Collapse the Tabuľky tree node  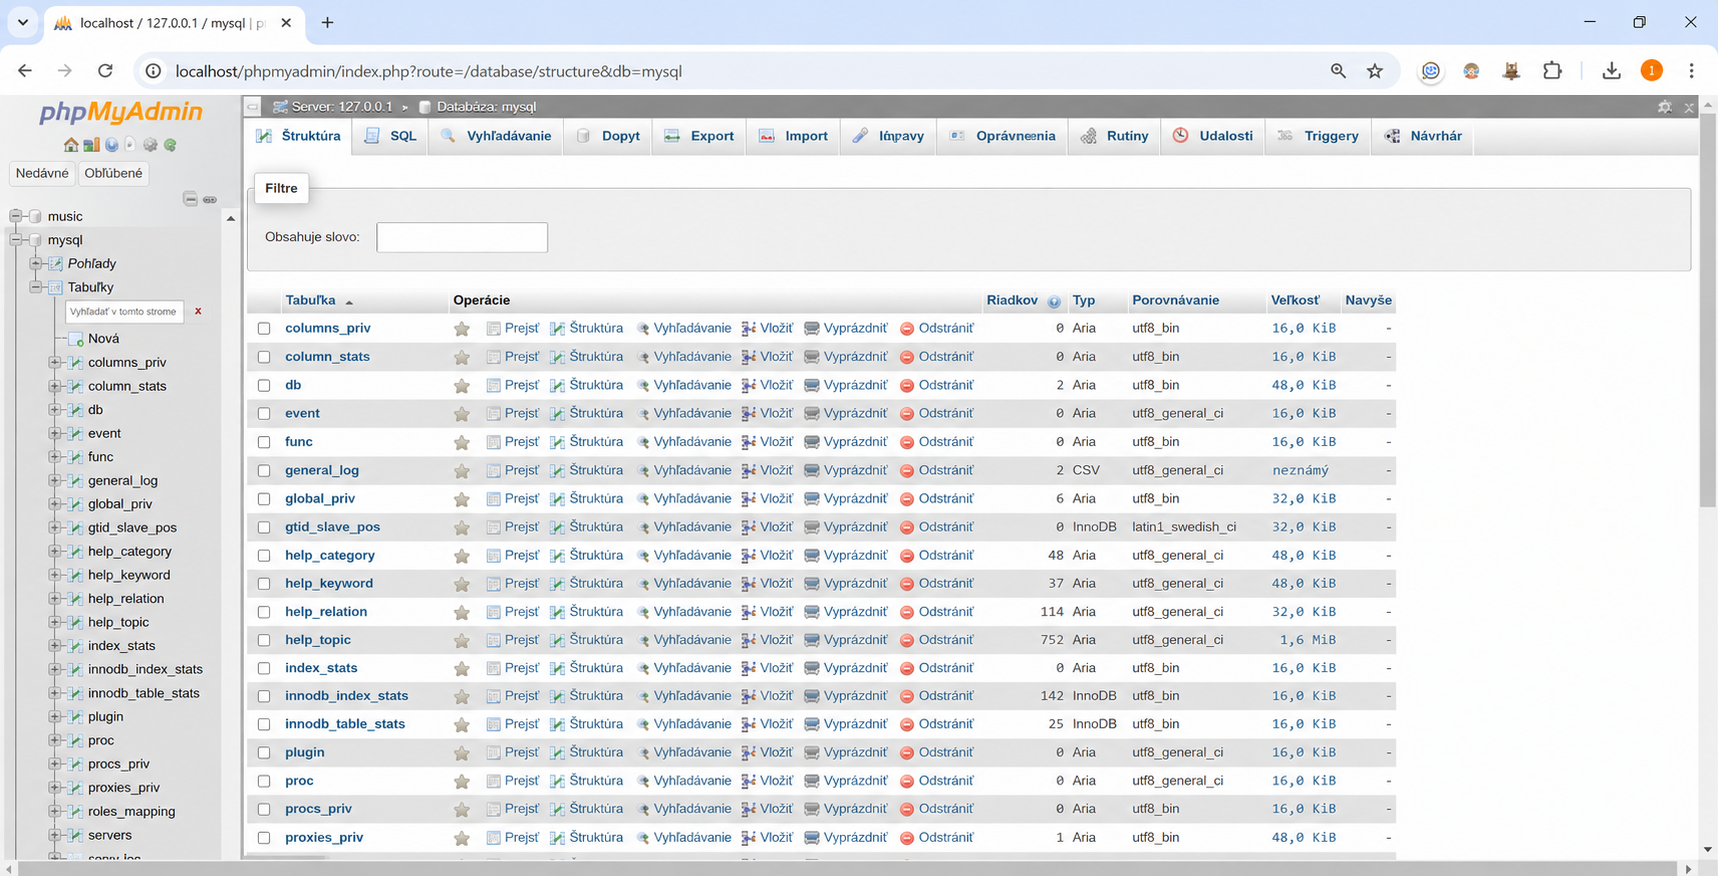click(35, 287)
